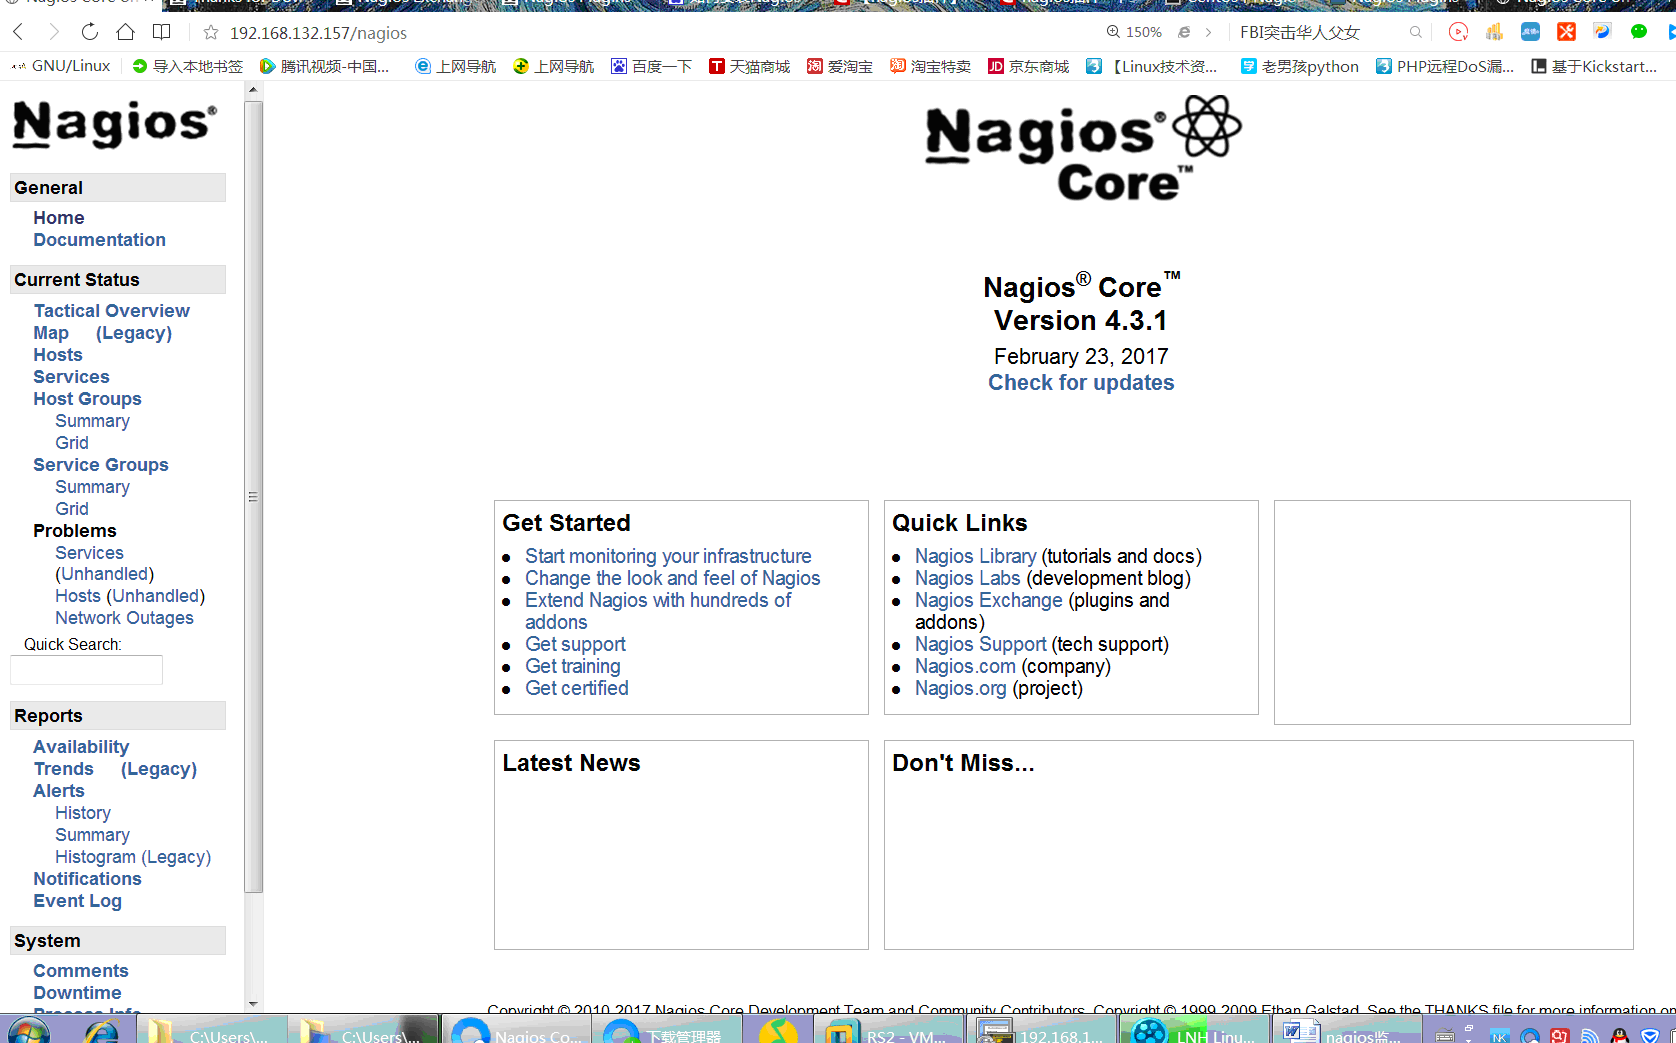Viewport: 1676px width, 1043px height.
Task: Bookmark this page with the star icon
Action: [x=211, y=33]
